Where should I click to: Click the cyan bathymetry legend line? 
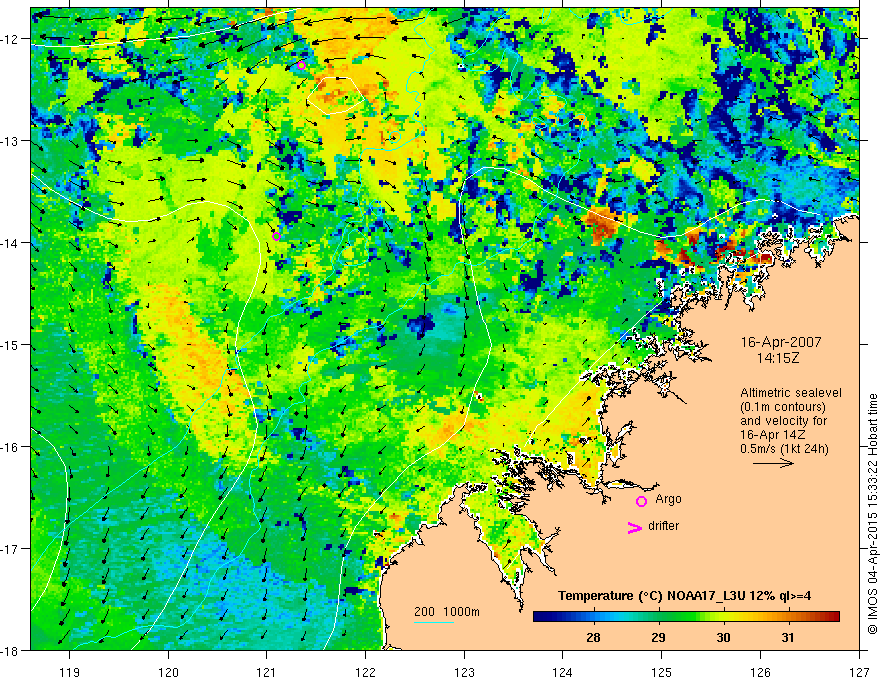click(x=434, y=622)
